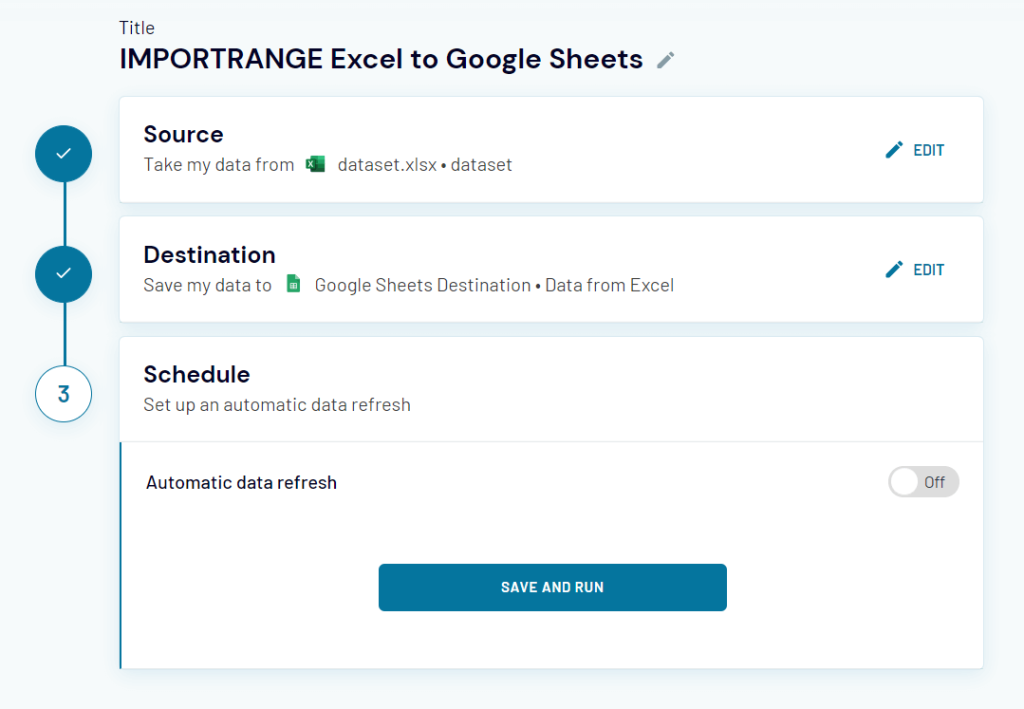The image size is (1024, 709).
Task: Select the Schedule section heading
Action: tap(197, 374)
